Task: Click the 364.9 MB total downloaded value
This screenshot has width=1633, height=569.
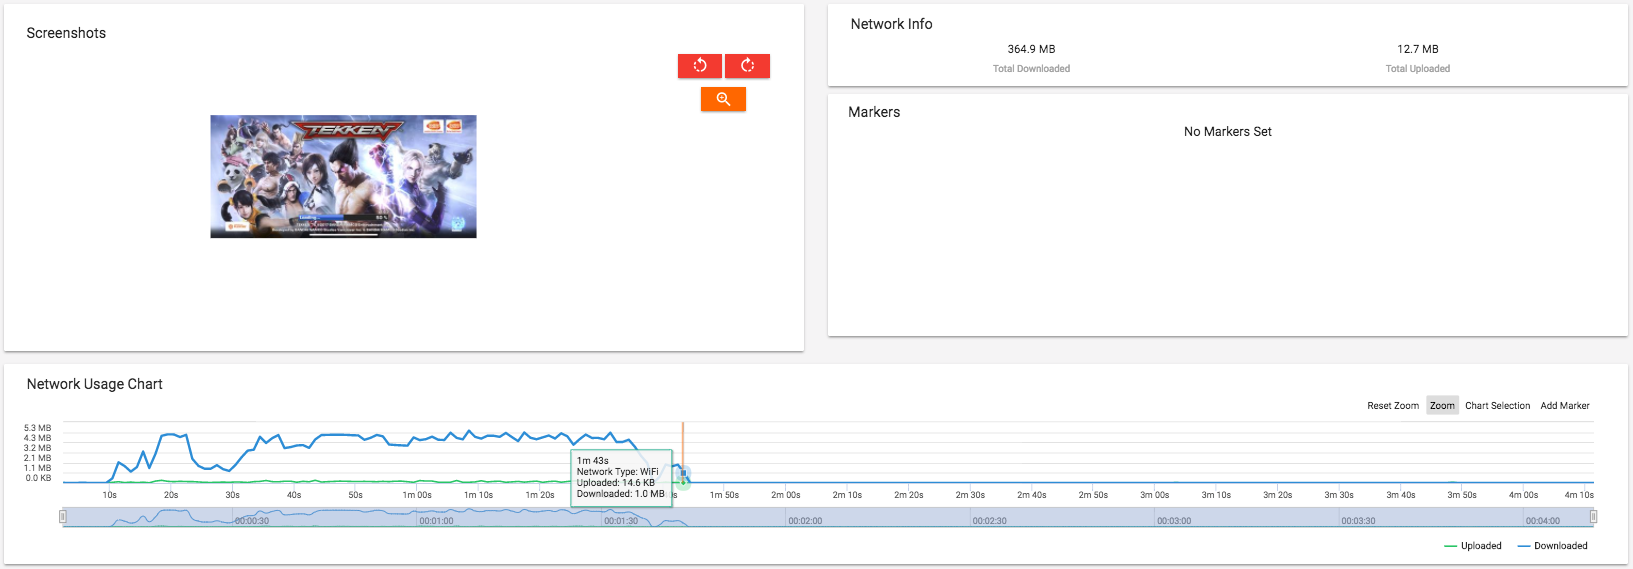Action: click(1031, 49)
